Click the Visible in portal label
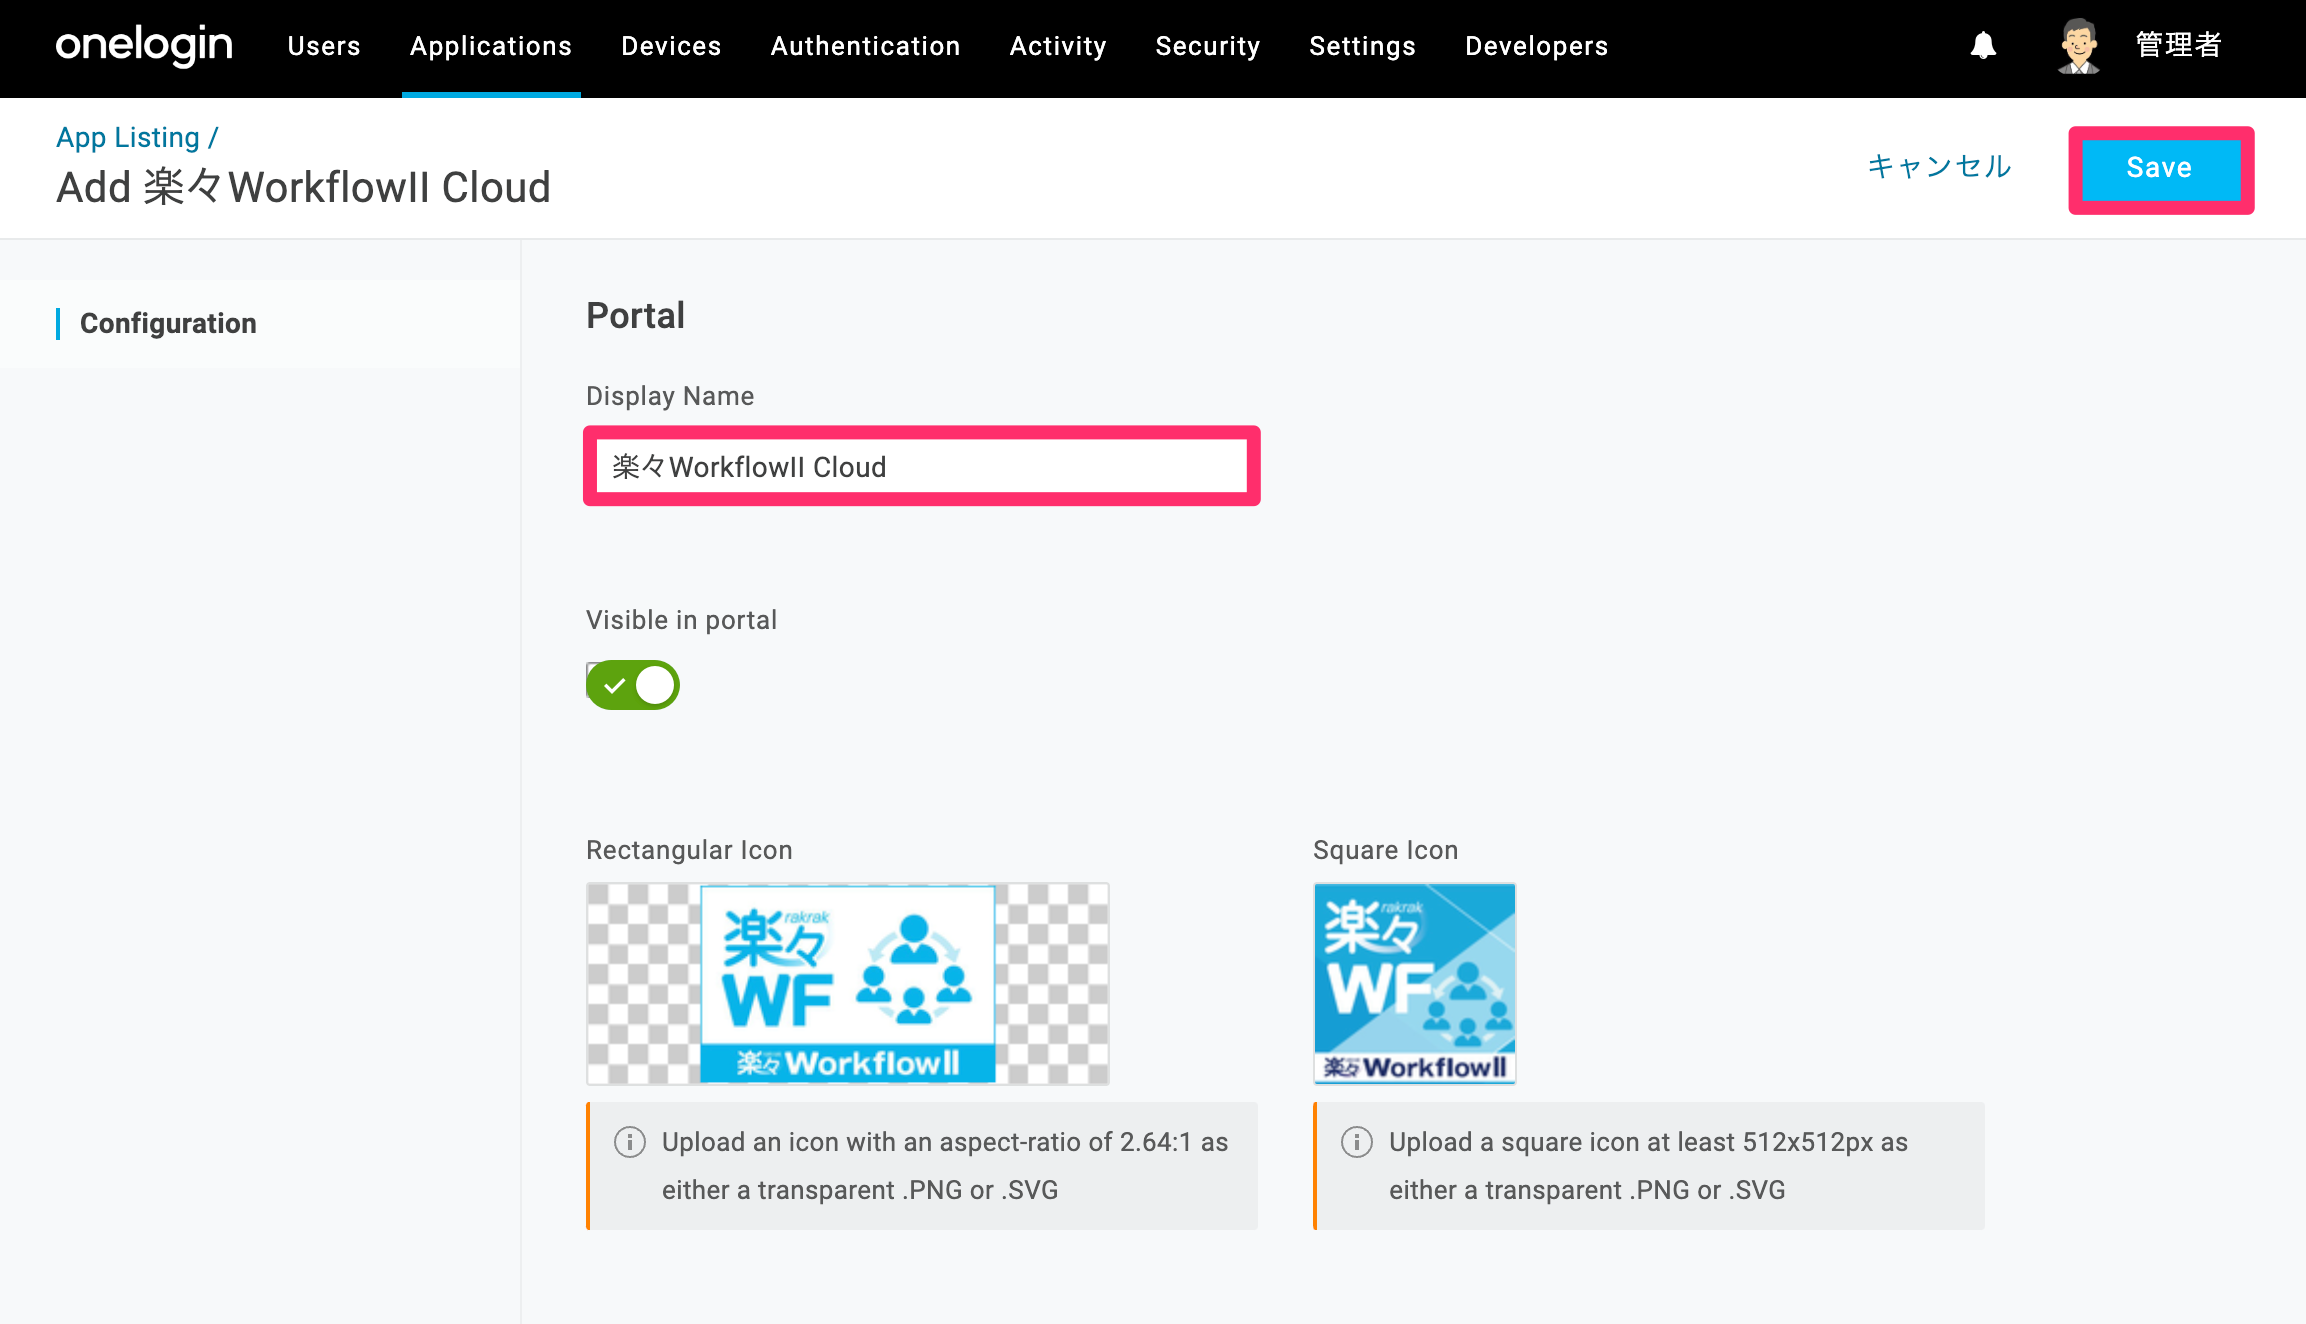 tap(681, 620)
